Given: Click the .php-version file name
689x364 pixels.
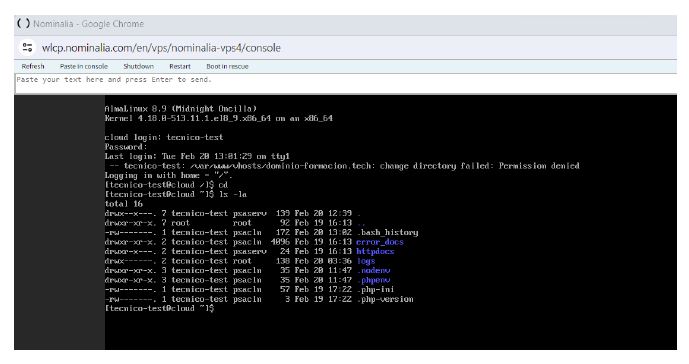Looking at the screenshot, I should (385, 299).
